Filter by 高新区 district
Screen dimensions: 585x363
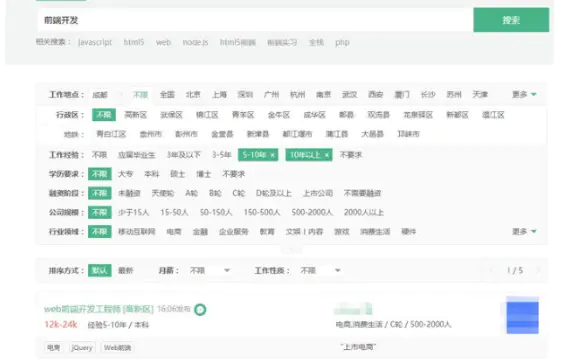click(x=135, y=115)
